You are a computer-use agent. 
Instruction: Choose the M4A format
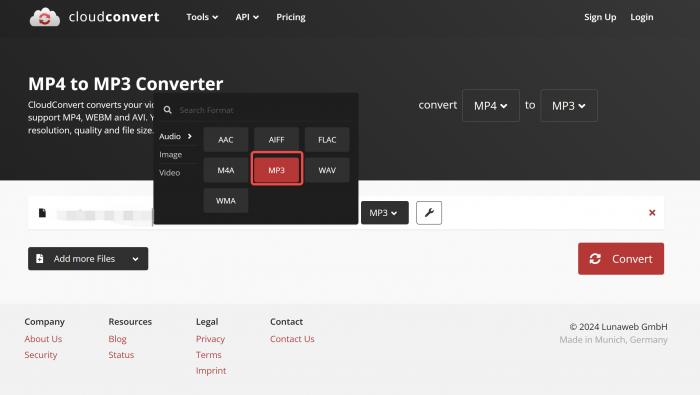225,170
